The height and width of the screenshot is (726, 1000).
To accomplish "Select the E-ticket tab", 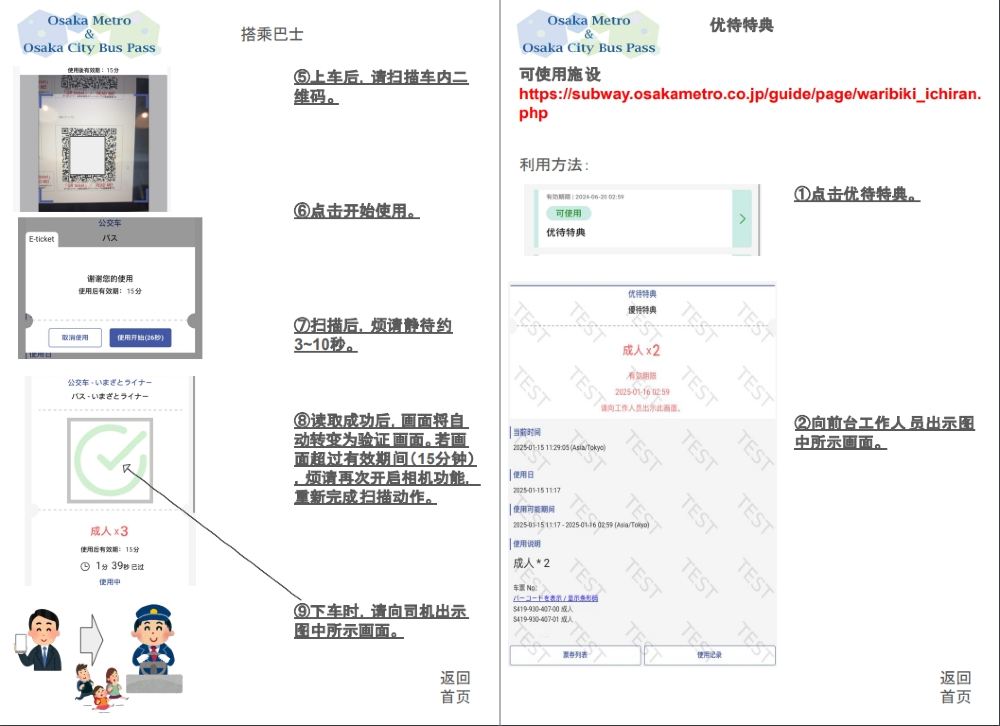I will coord(42,239).
